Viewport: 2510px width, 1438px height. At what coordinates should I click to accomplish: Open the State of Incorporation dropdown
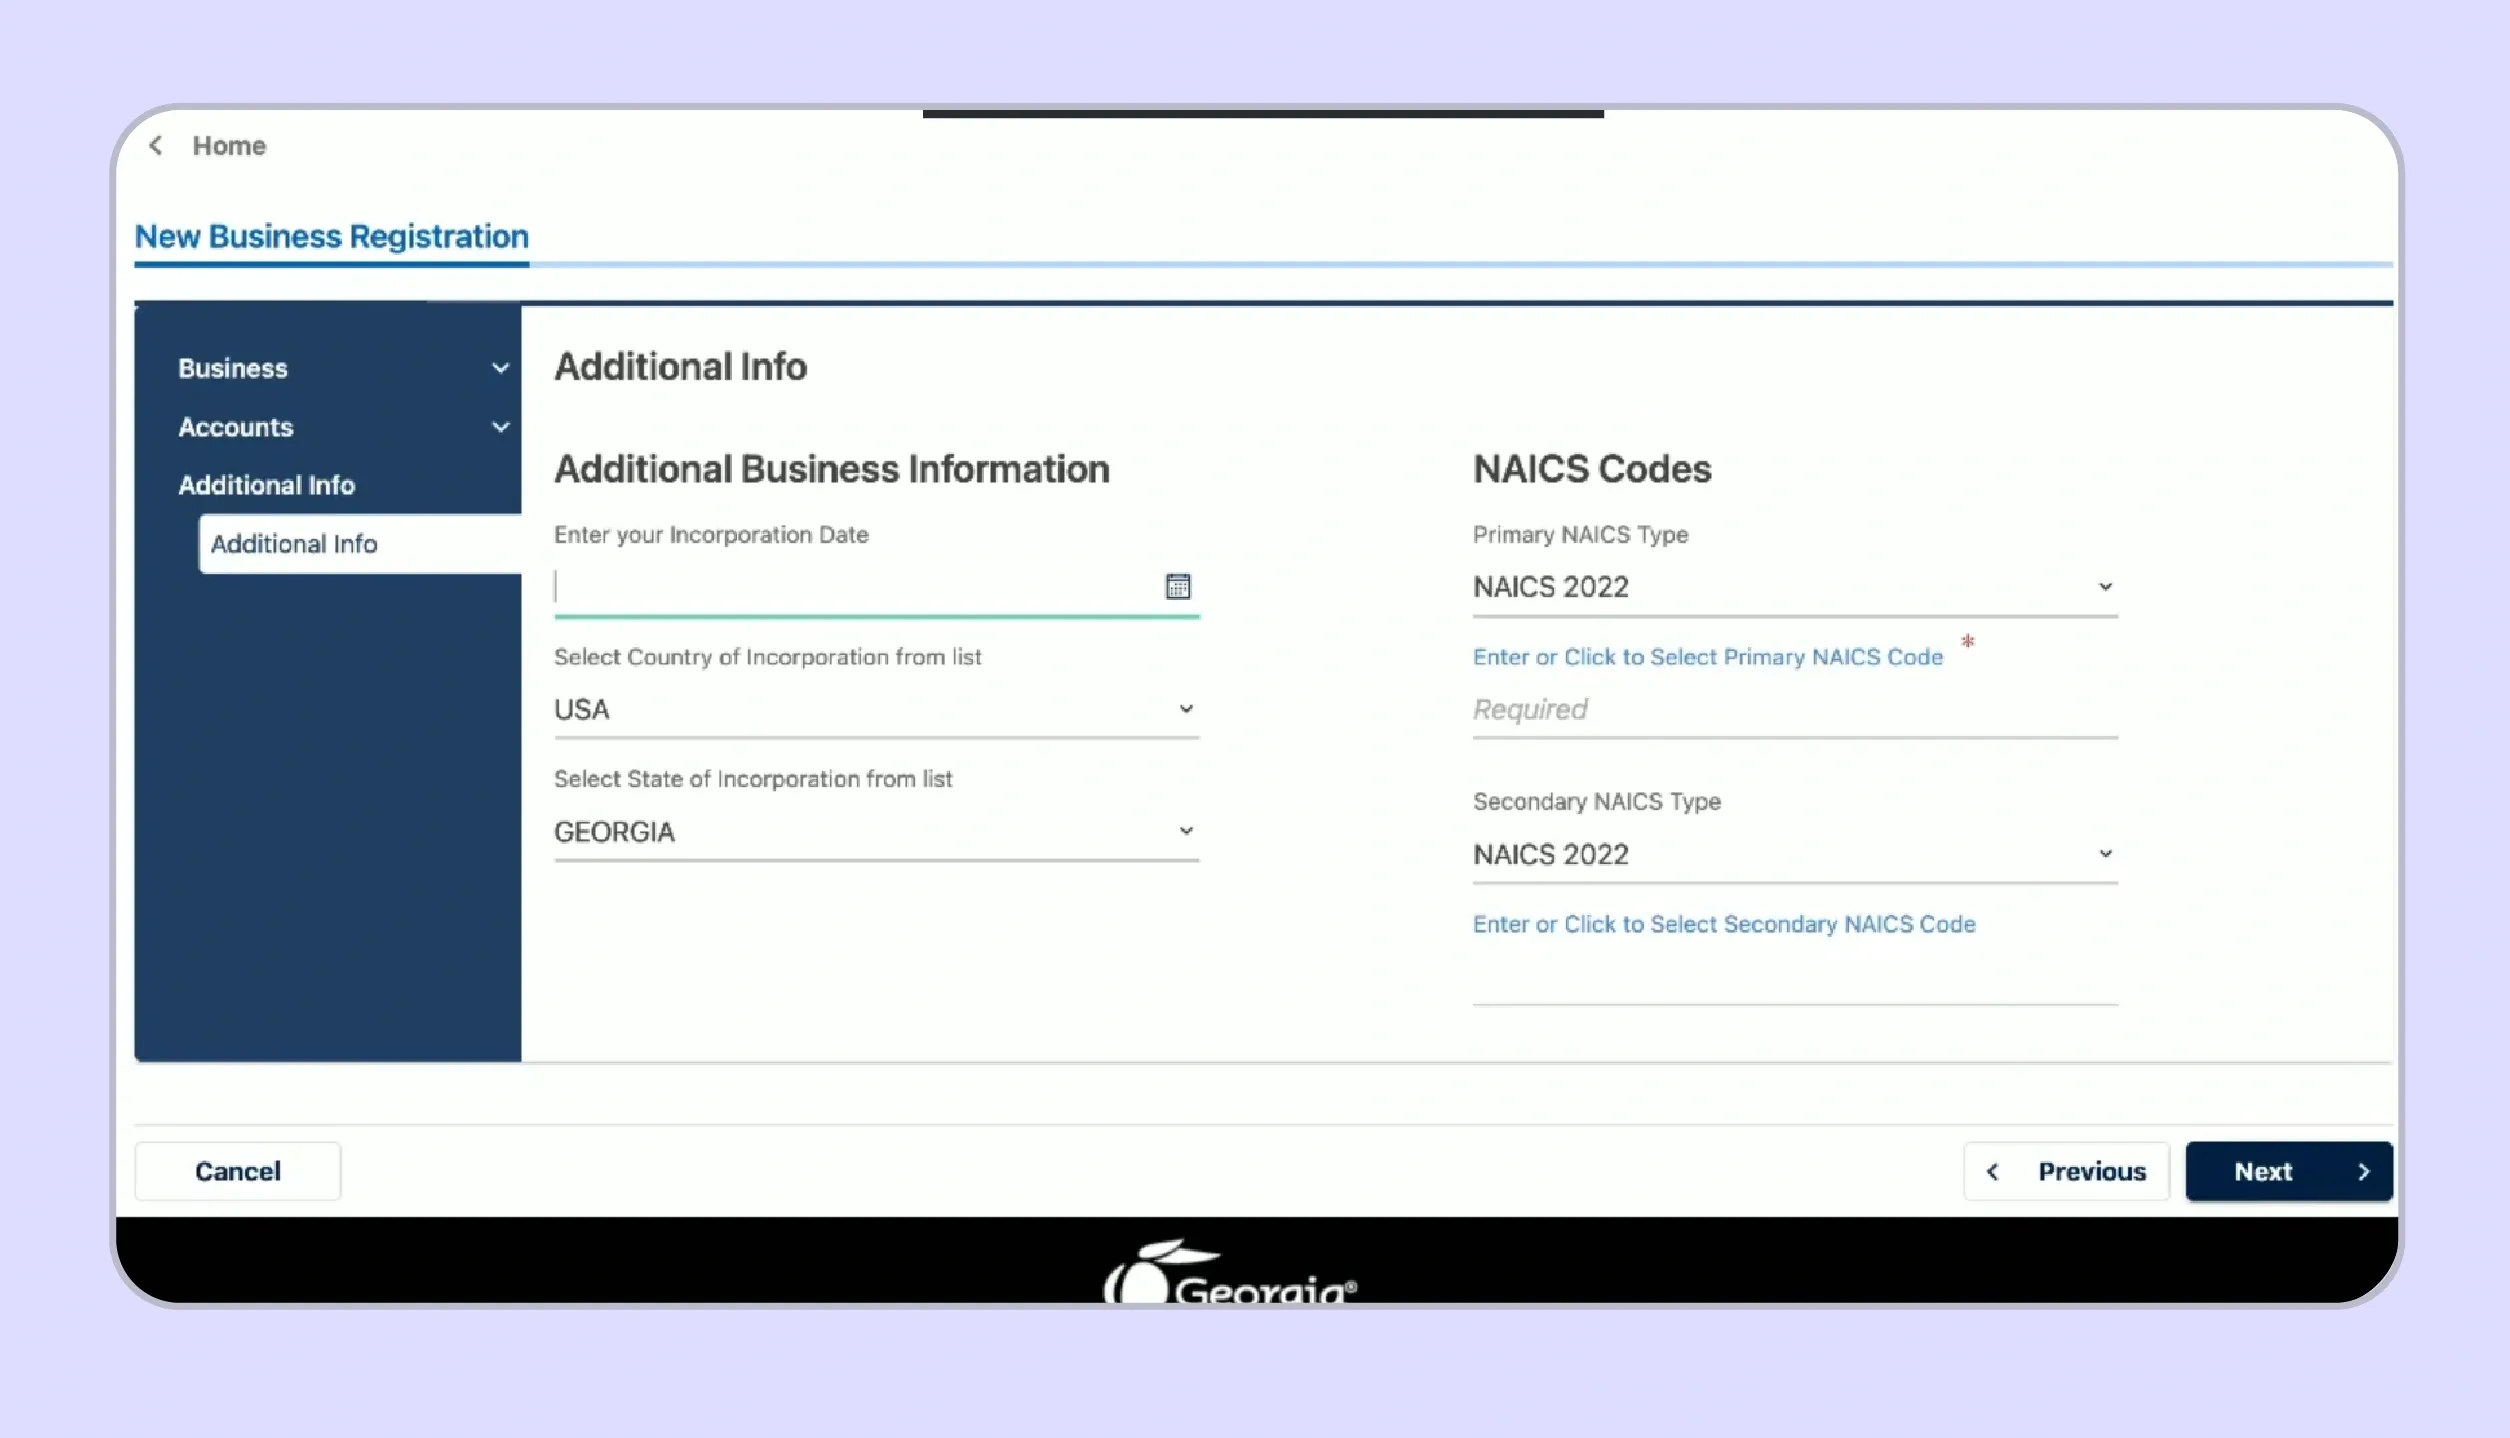876,832
